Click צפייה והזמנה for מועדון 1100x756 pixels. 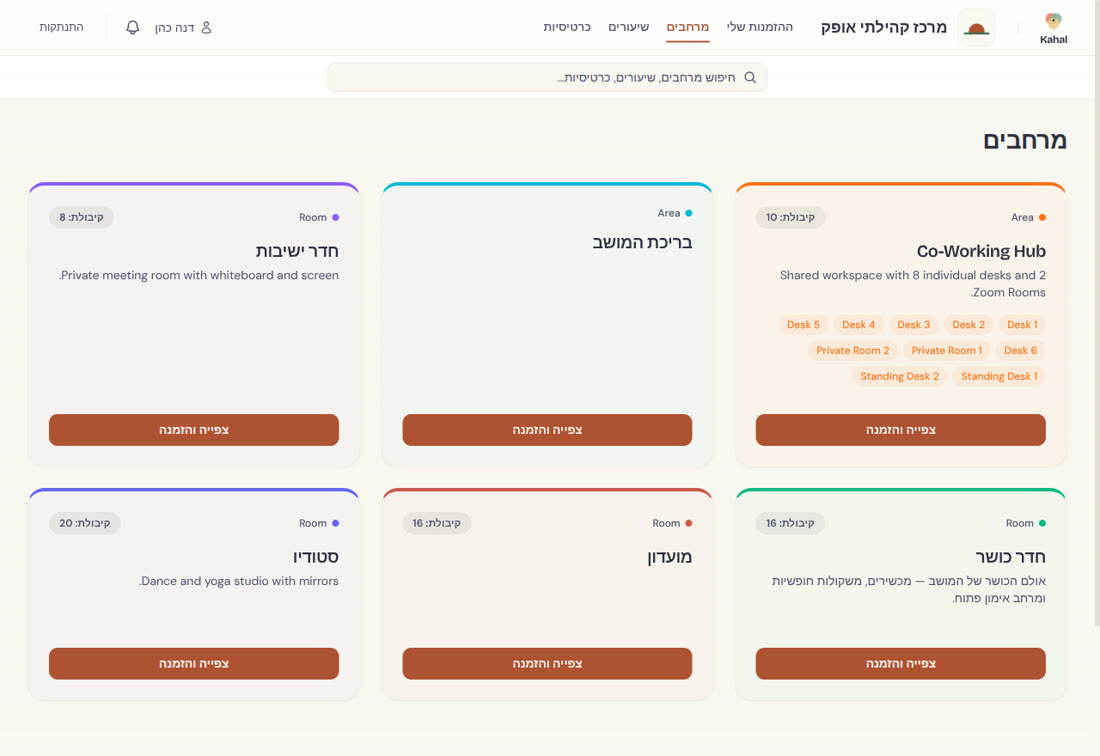pos(547,663)
